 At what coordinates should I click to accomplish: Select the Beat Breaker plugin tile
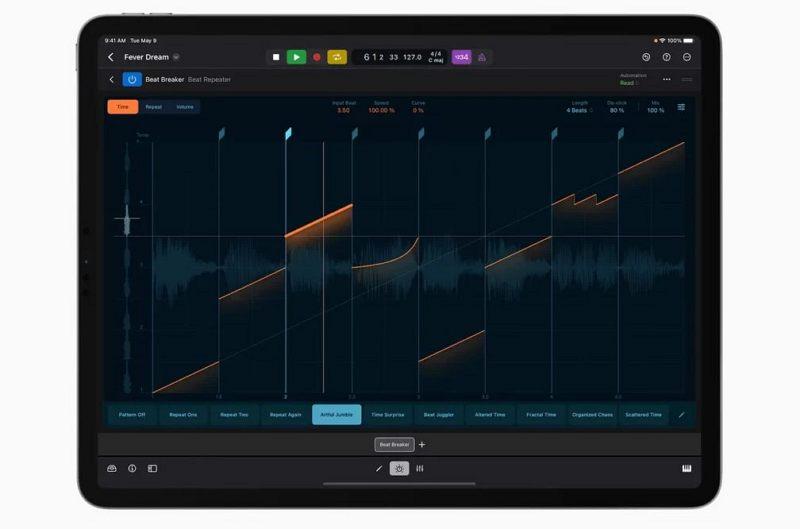click(394, 445)
